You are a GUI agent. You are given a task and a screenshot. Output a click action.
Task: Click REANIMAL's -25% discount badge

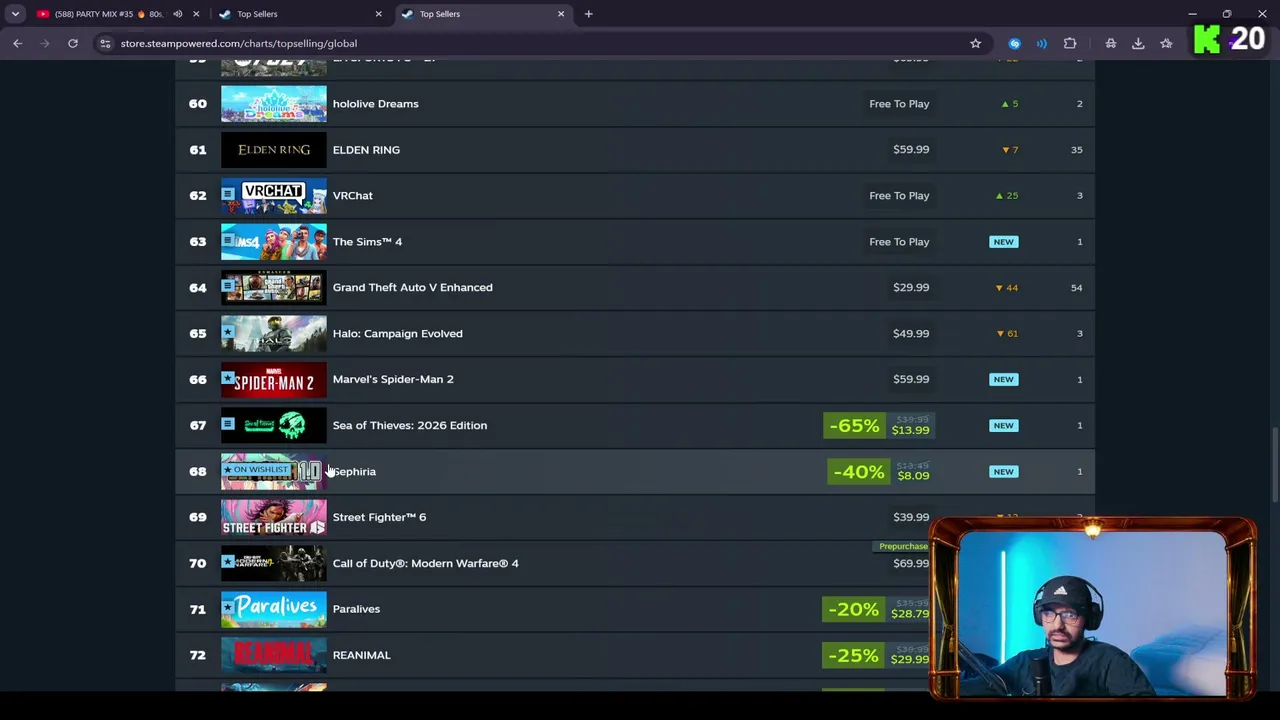853,656
